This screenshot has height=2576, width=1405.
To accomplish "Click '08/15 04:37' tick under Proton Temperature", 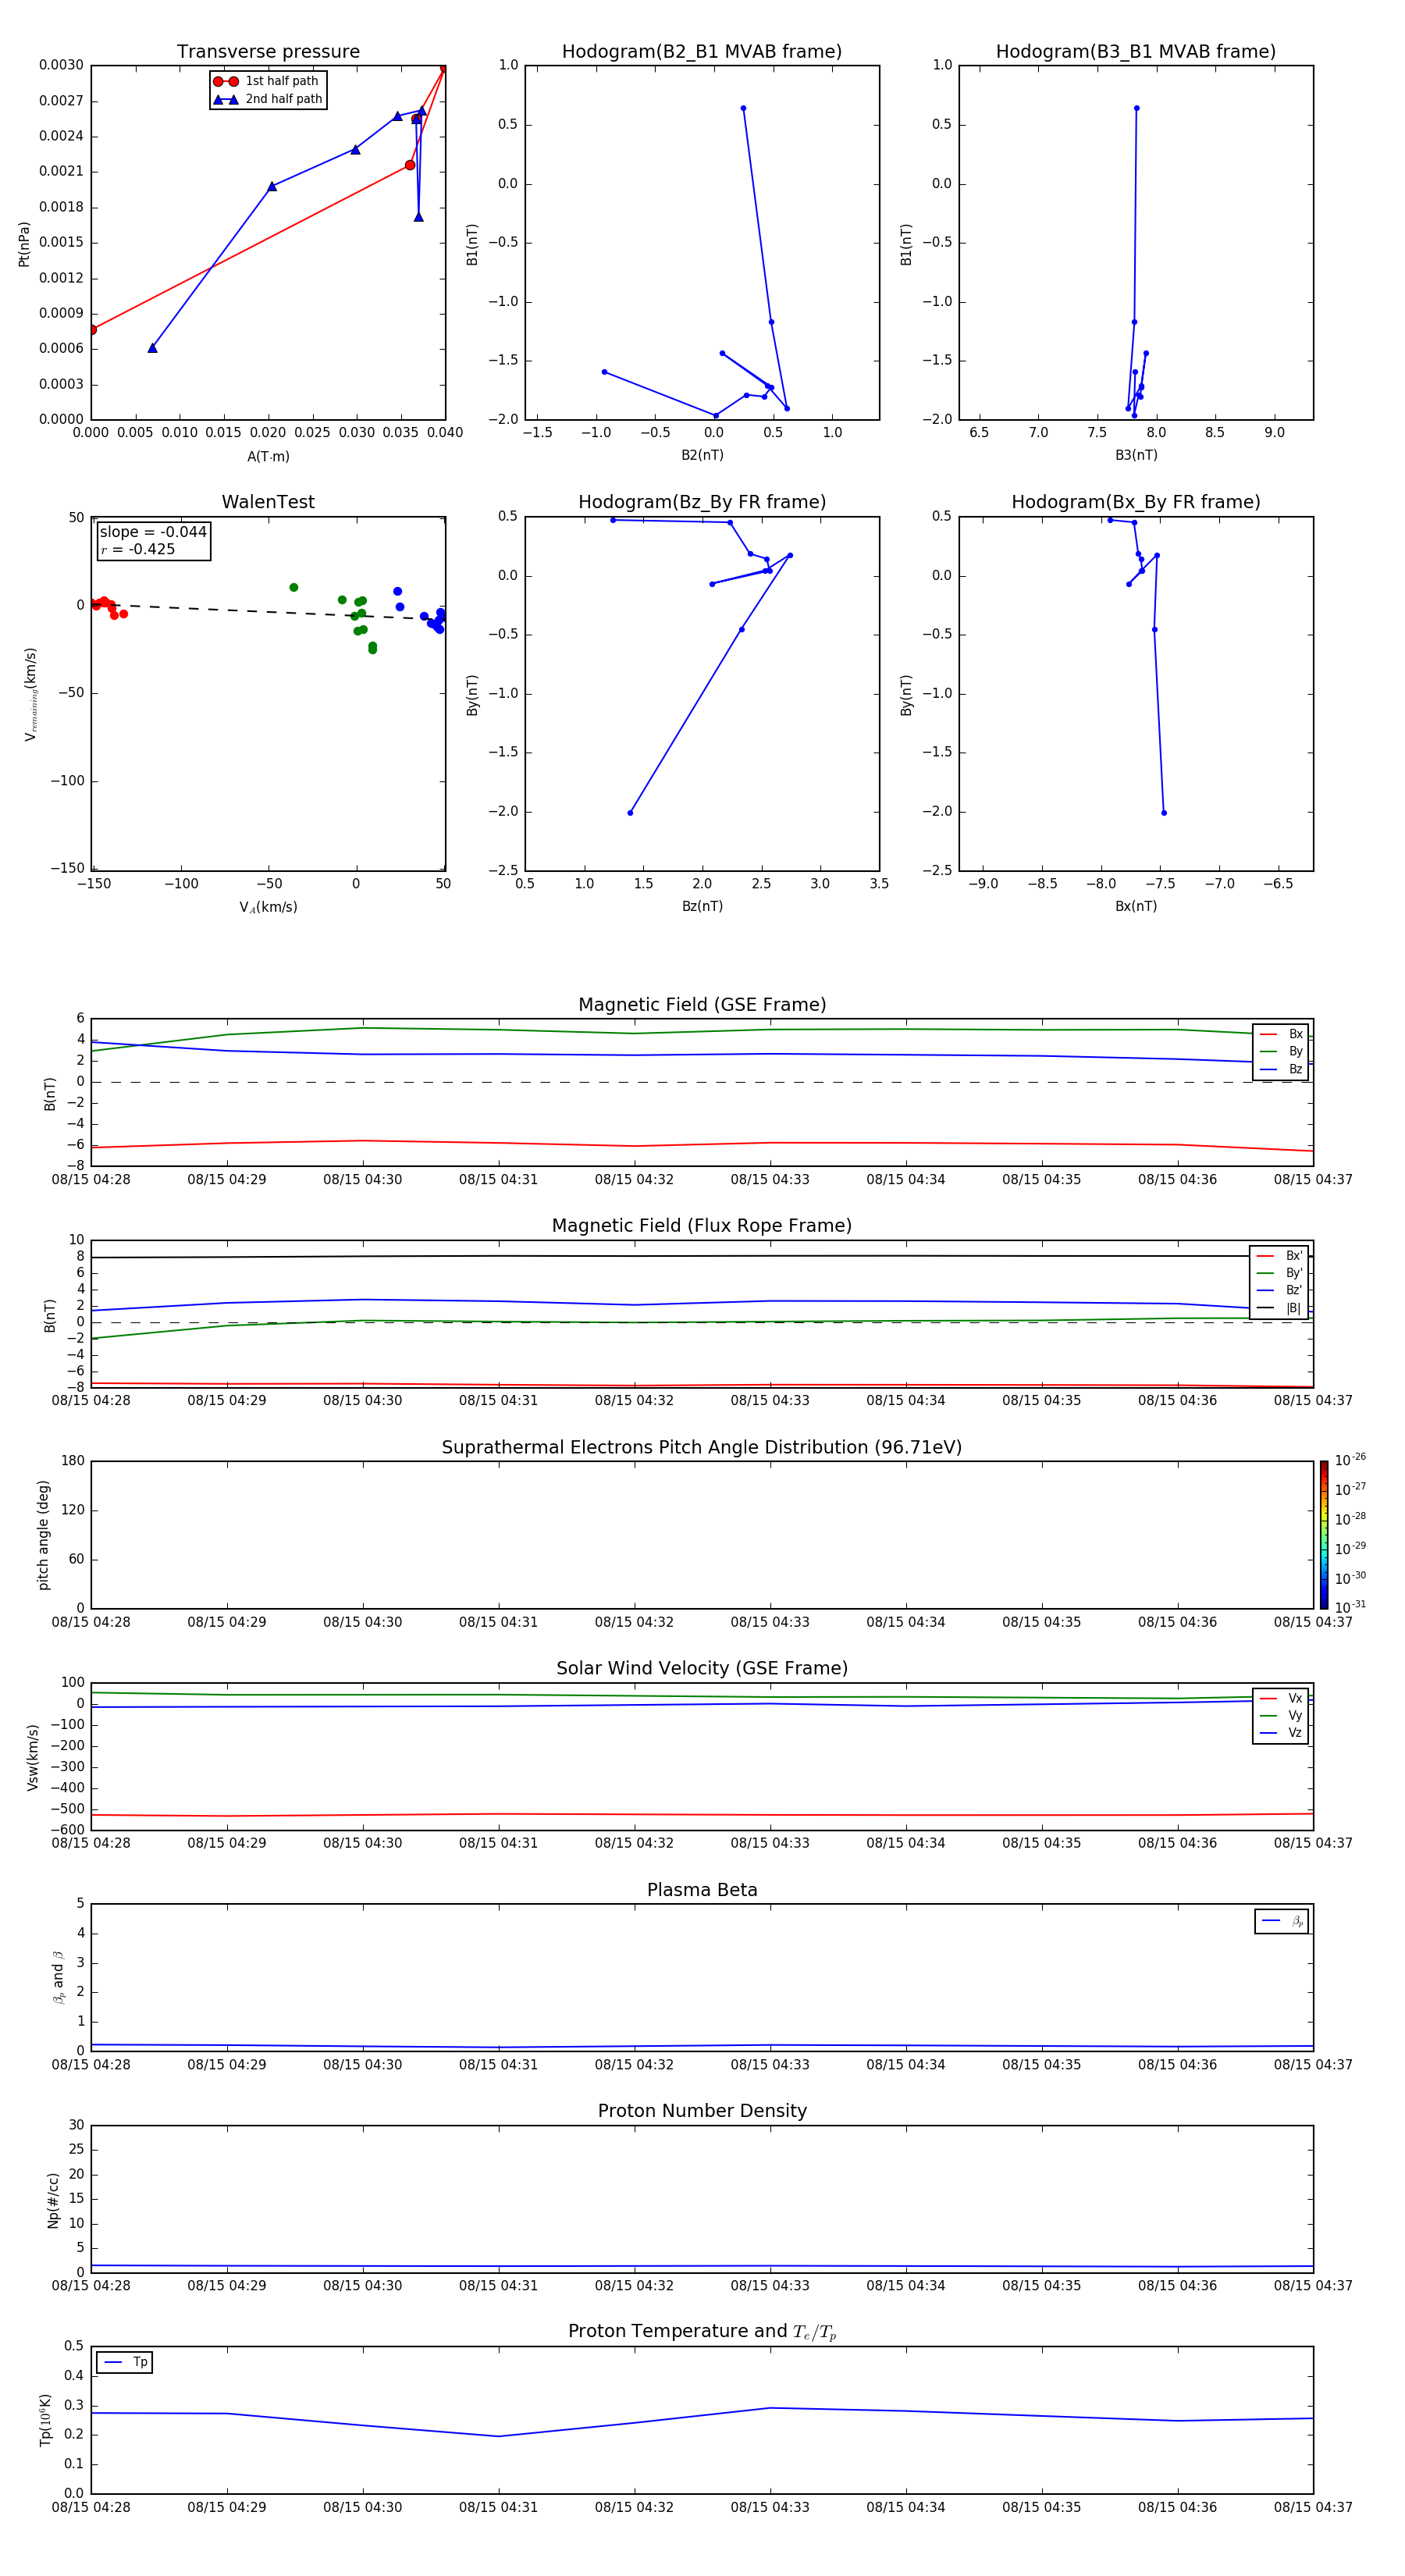I will pyautogui.click(x=1313, y=2507).
